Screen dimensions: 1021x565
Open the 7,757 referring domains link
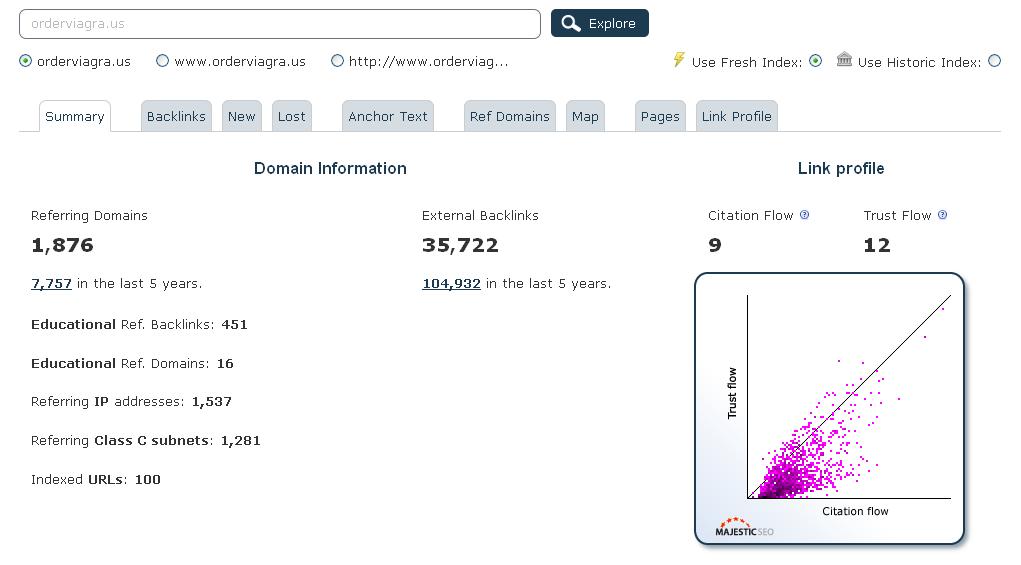coord(51,284)
